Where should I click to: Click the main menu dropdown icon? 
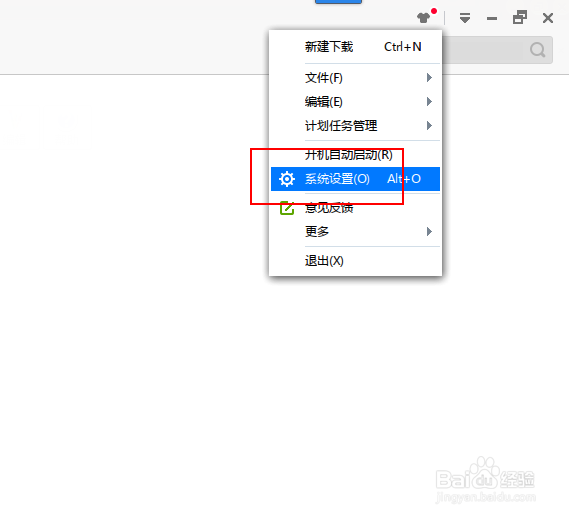(465, 18)
